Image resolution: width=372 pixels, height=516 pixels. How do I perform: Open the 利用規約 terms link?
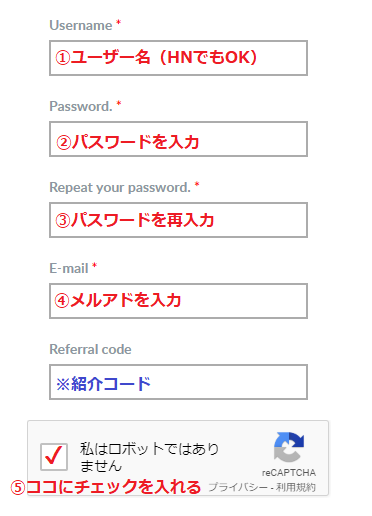[x=295, y=487]
